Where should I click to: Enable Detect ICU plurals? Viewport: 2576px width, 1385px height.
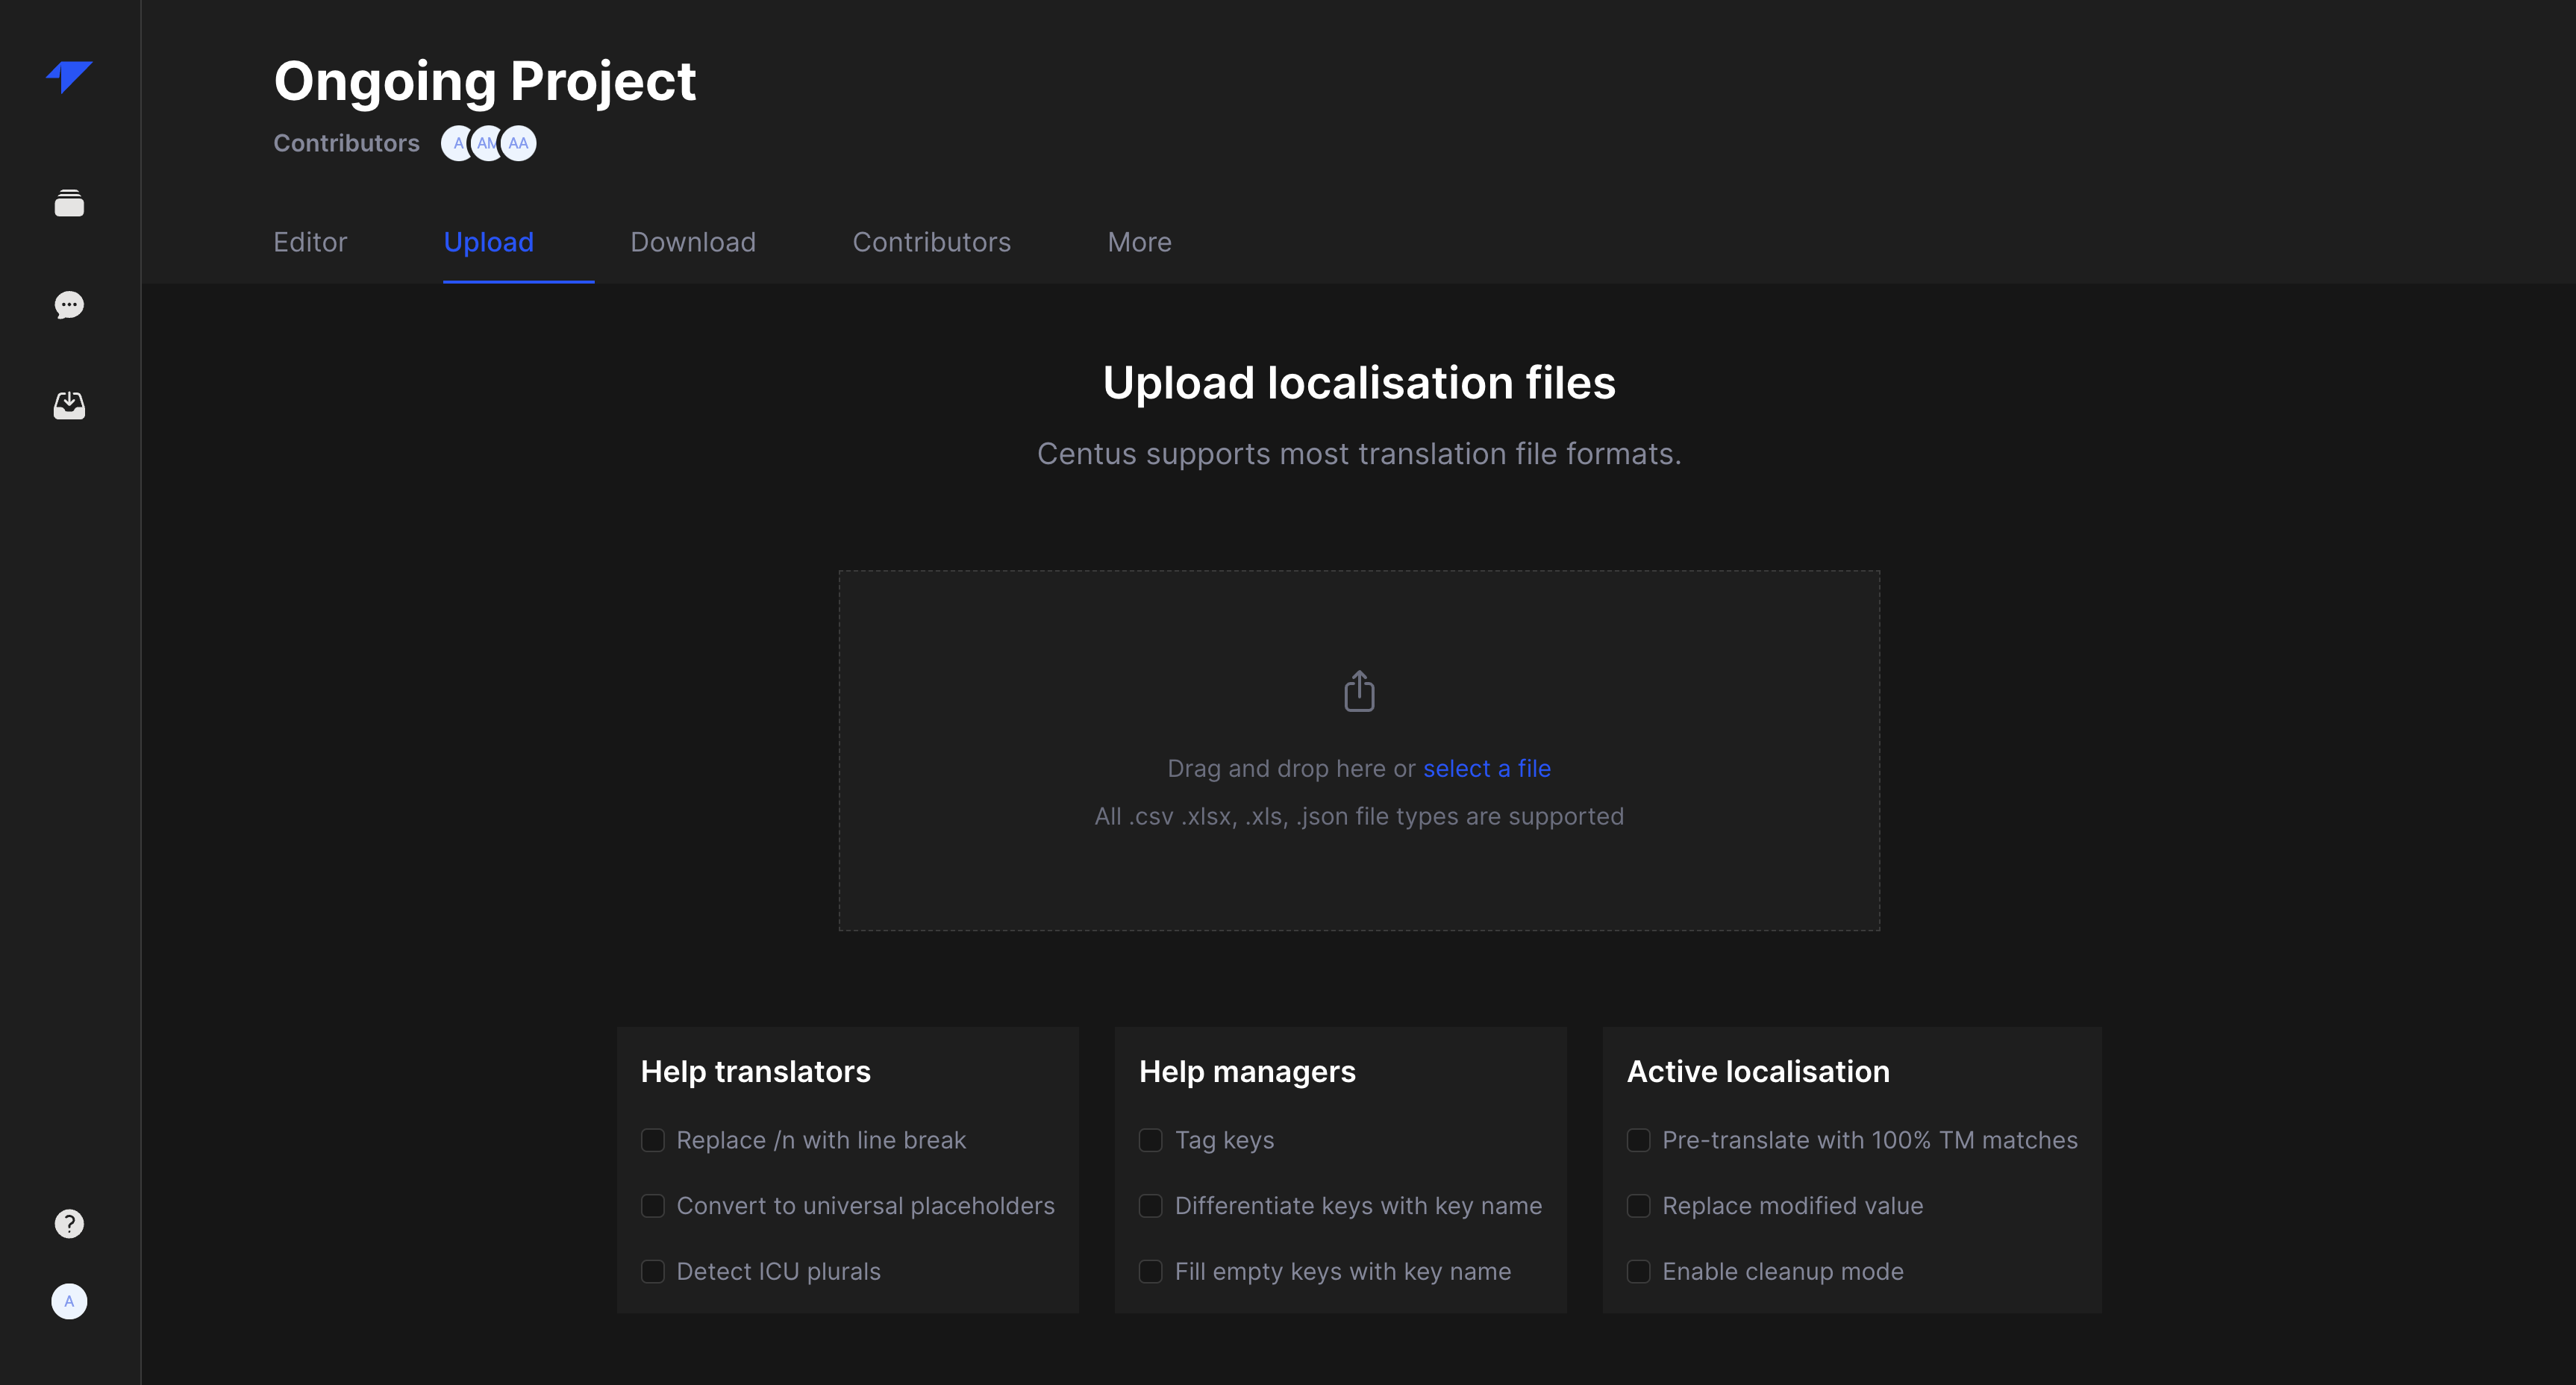tap(653, 1271)
